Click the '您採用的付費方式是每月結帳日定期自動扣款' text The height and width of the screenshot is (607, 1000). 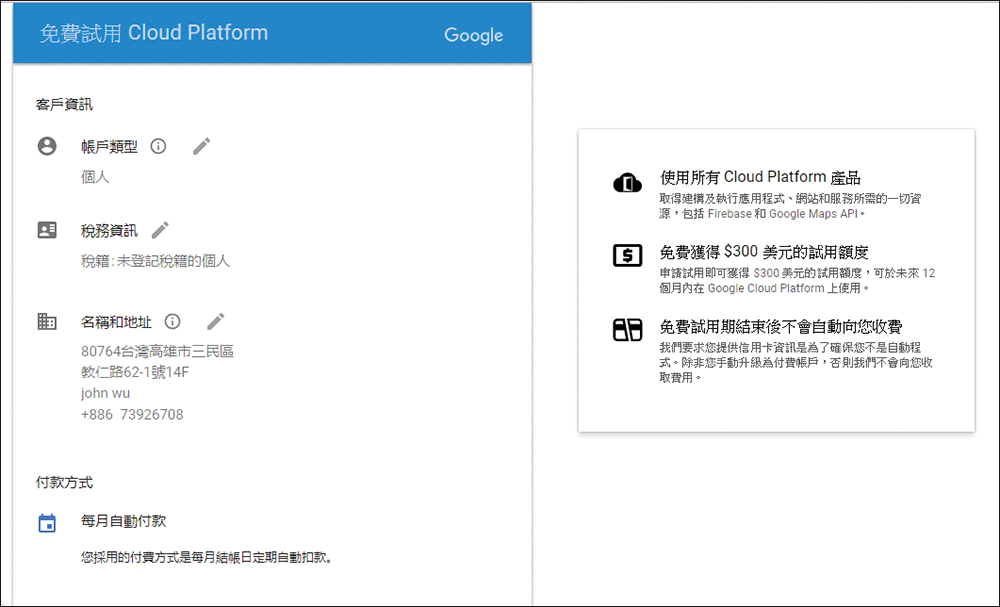point(207,557)
